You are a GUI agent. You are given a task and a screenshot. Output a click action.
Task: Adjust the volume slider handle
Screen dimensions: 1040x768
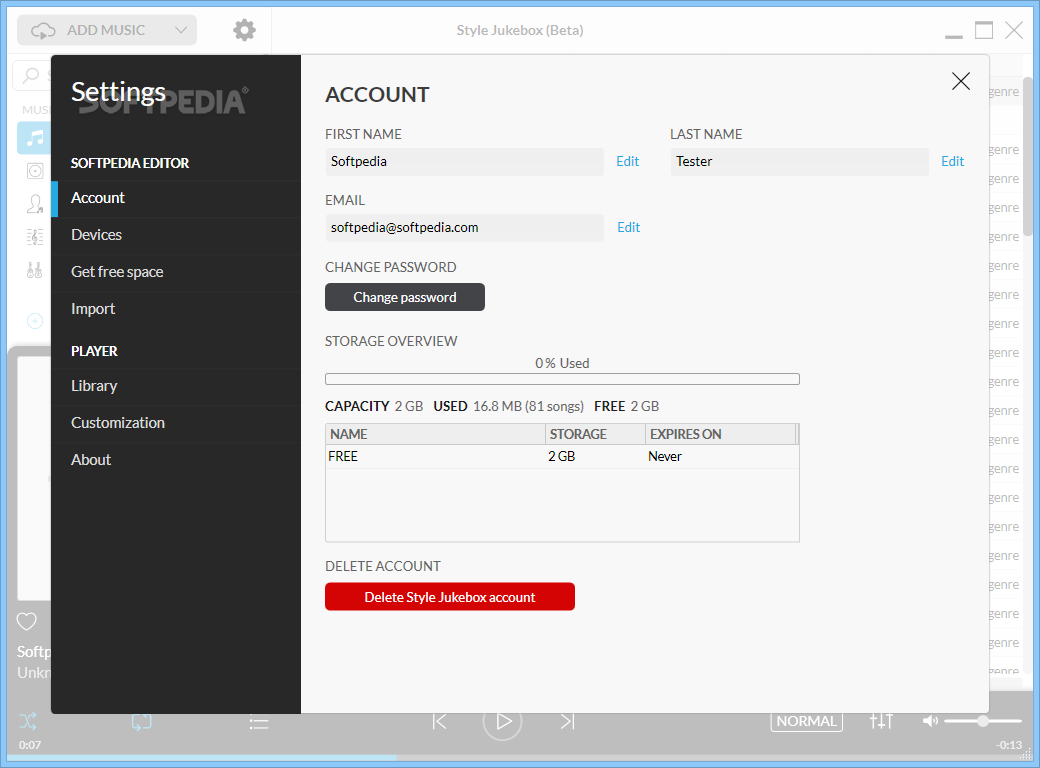click(x=982, y=721)
